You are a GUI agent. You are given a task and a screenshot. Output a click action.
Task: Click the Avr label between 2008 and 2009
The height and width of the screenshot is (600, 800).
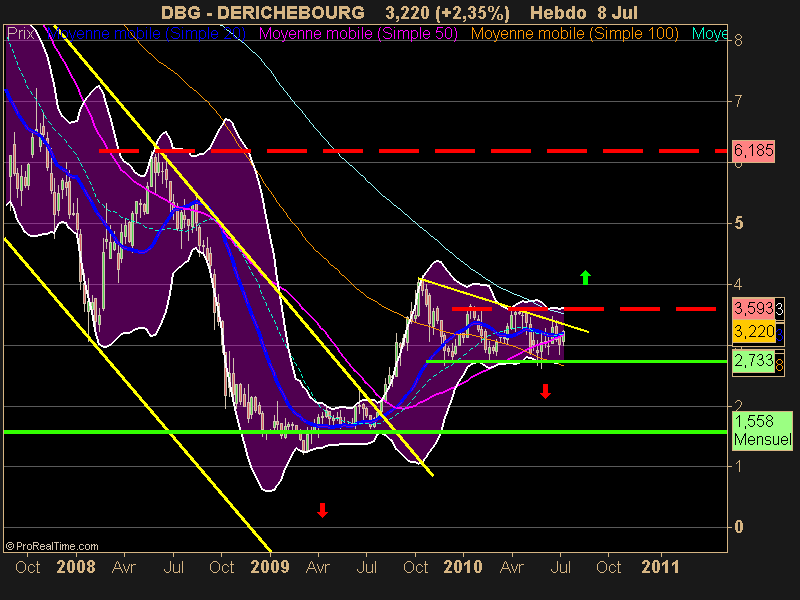tap(124, 567)
